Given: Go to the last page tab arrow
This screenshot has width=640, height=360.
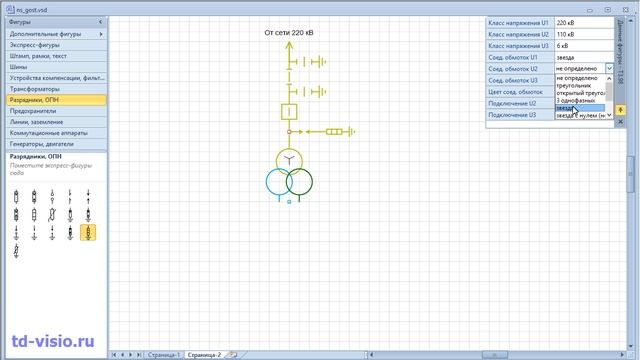Looking at the screenshot, I should pyautogui.click(x=139, y=355).
